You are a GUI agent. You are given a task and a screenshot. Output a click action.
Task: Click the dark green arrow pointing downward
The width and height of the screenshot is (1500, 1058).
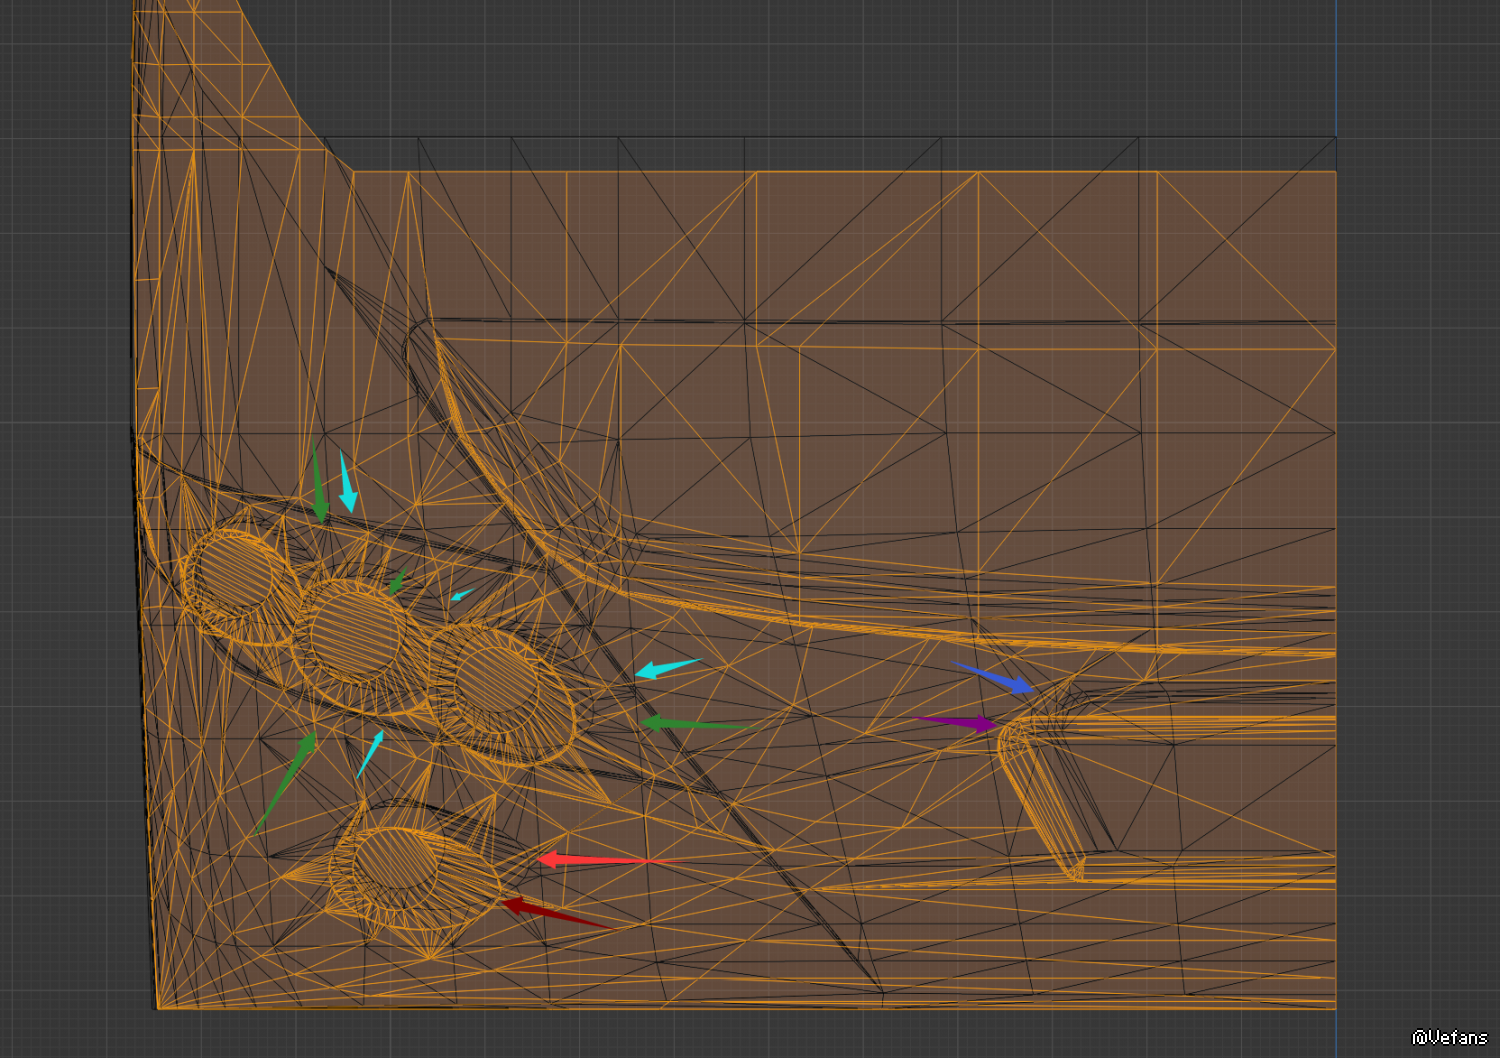point(318,485)
